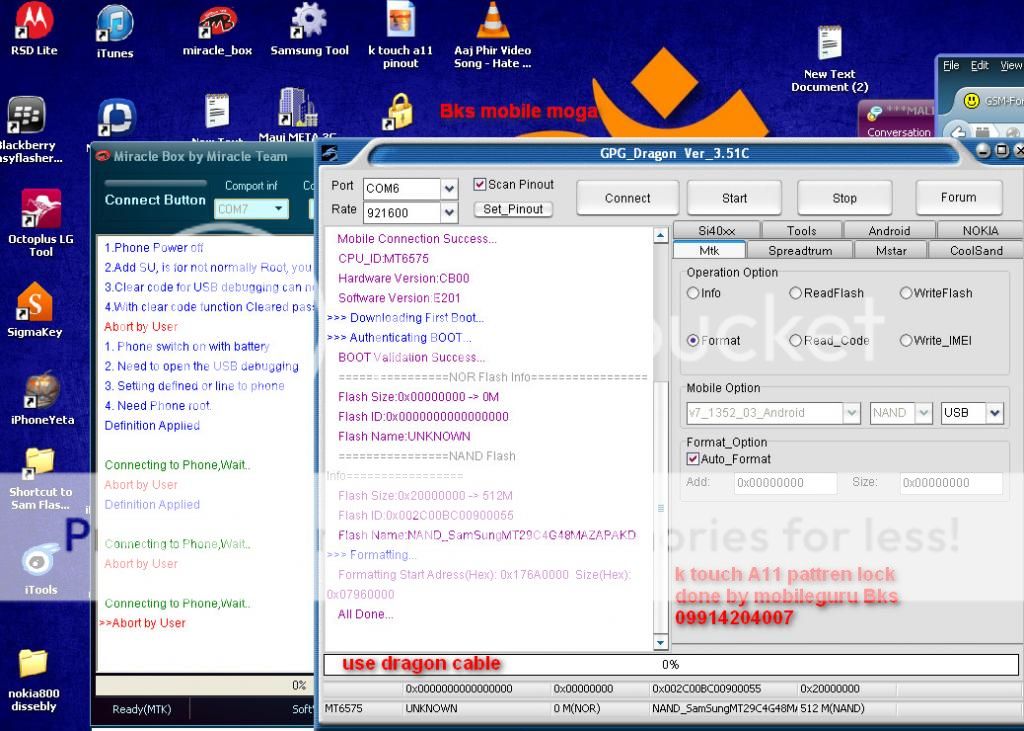This screenshot has width=1024, height=731.
Task: Switch to the Si40xx tab
Action: [716, 231]
